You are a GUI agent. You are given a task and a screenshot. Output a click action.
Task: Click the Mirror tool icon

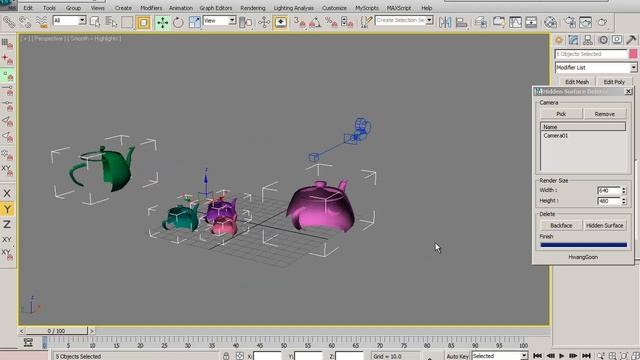pyautogui.click(x=445, y=22)
